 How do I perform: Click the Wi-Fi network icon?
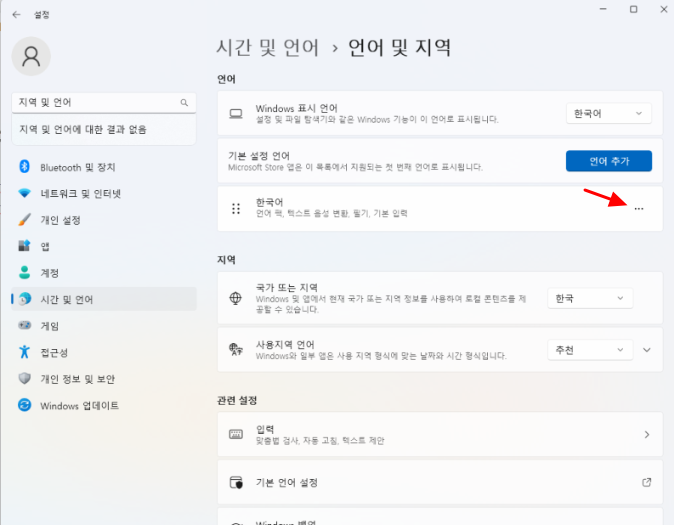(x=25, y=193)
